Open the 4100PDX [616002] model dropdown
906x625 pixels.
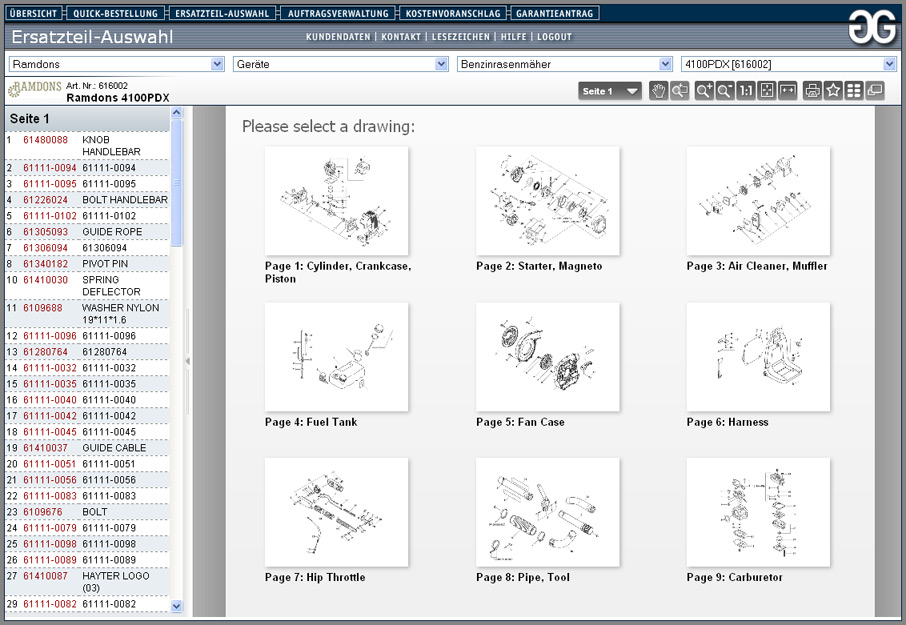click(890, 64)
